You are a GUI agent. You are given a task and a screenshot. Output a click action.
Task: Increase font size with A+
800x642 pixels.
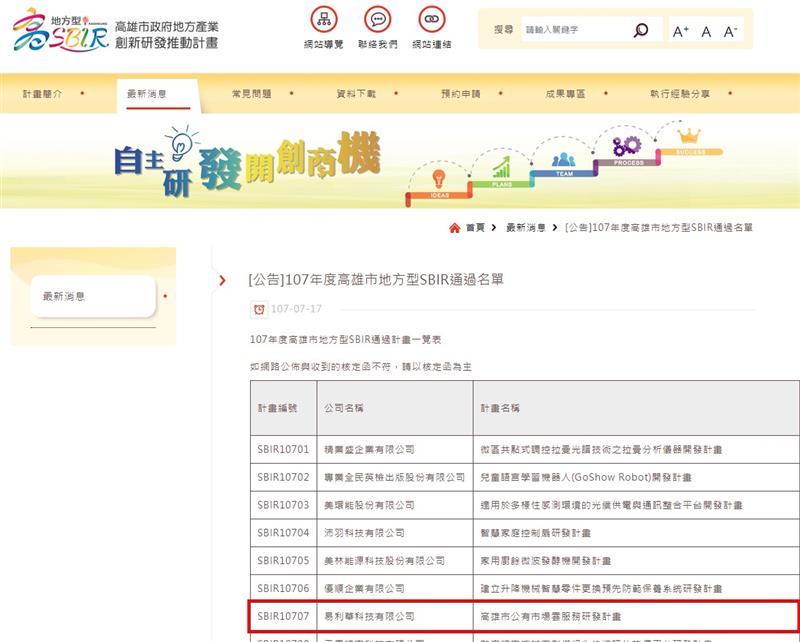point(681,32)
